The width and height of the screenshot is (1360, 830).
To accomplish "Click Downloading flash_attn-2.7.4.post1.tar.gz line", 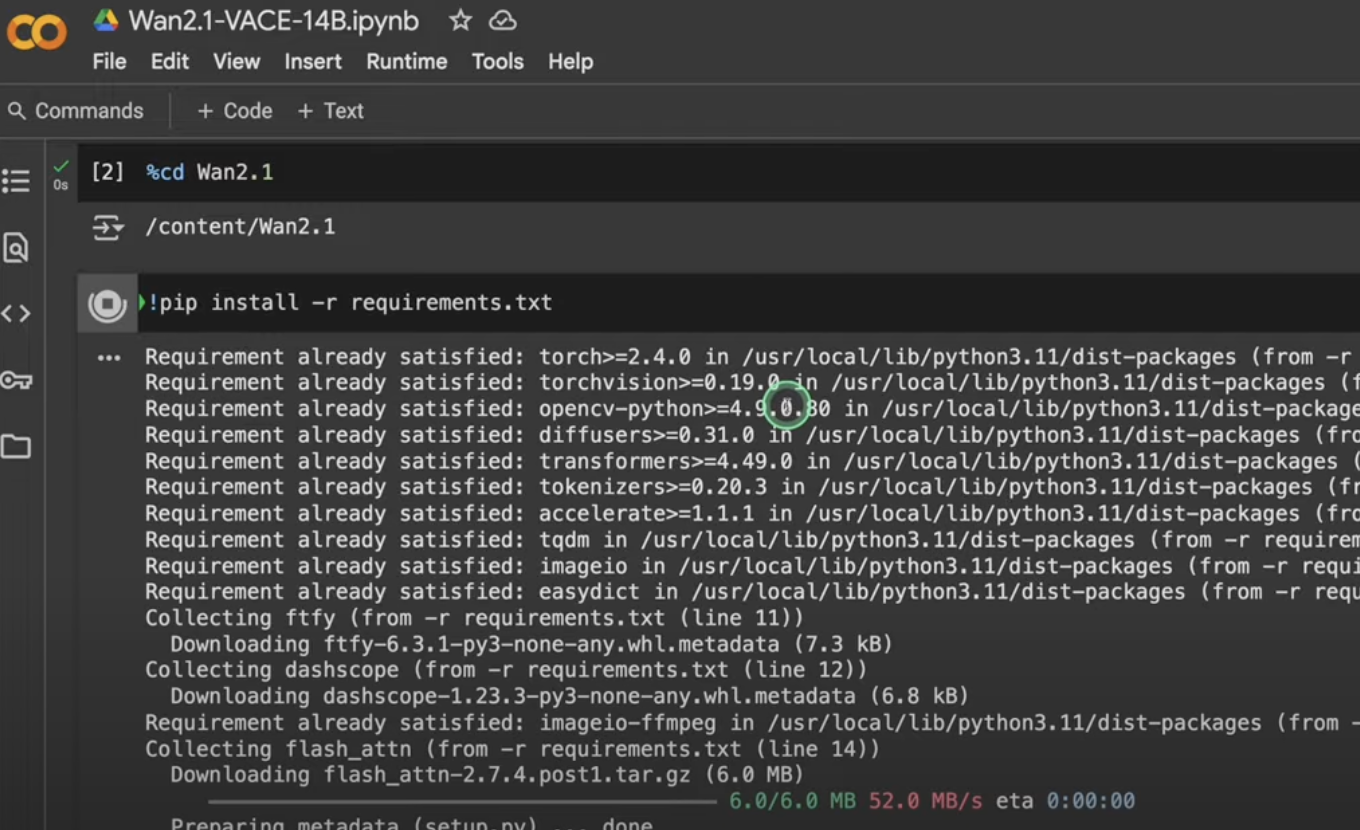I will (x=487, y=774).
